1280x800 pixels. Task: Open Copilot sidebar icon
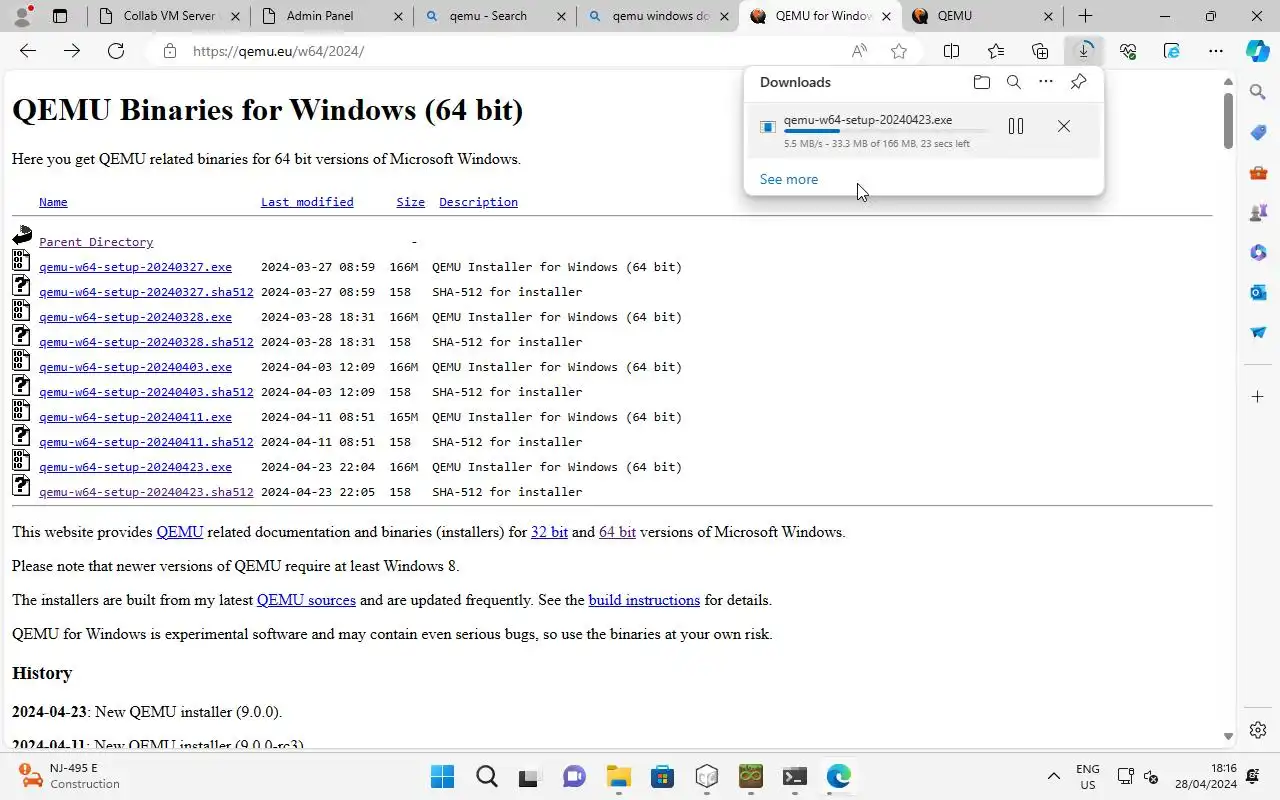1257,51
